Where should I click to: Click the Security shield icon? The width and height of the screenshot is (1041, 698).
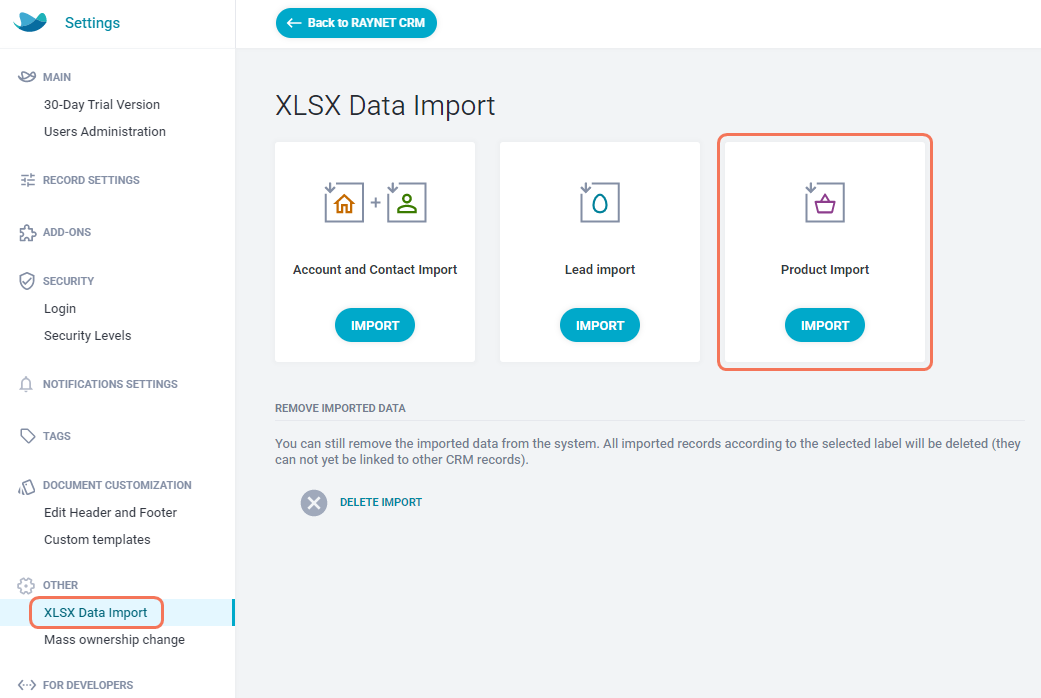click(x=28, y=281)
